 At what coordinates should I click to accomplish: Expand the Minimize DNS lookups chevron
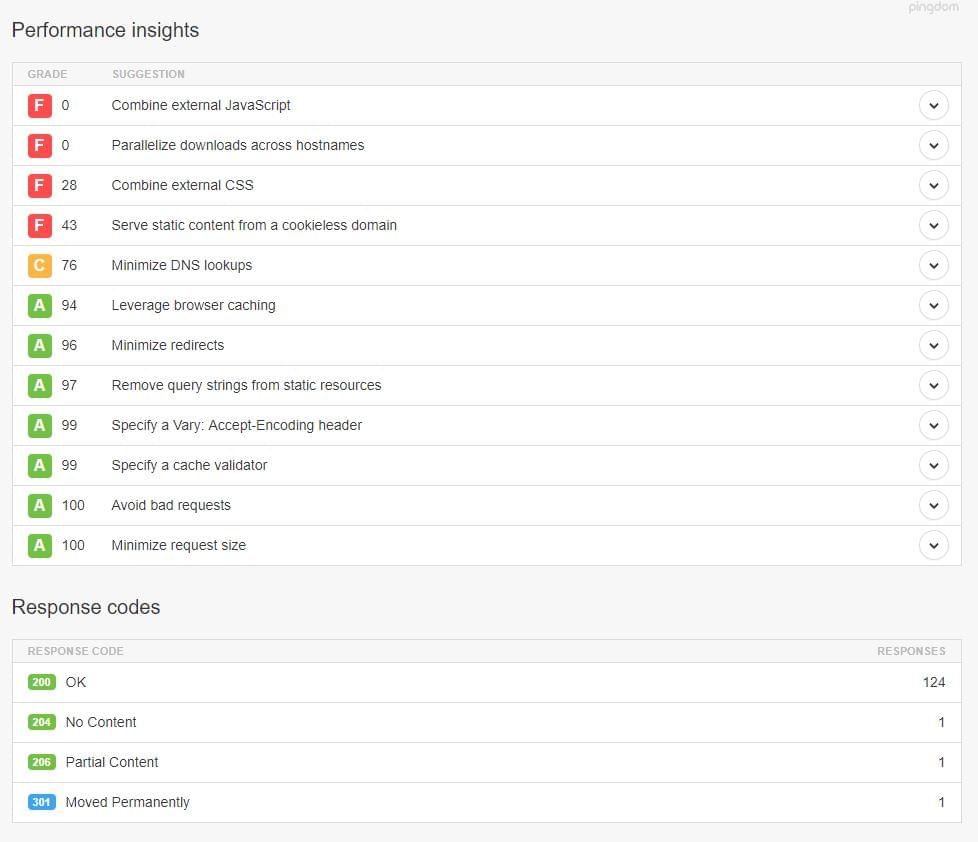click(933, 265)
